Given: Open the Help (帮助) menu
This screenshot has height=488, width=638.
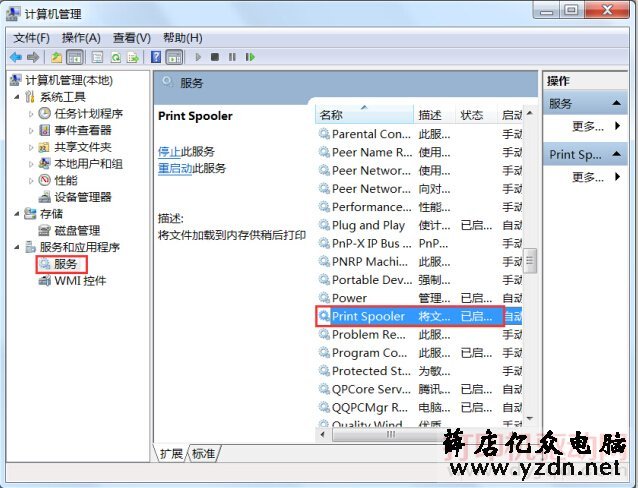Looking at the screenshot, I should [x=183, y=38].
